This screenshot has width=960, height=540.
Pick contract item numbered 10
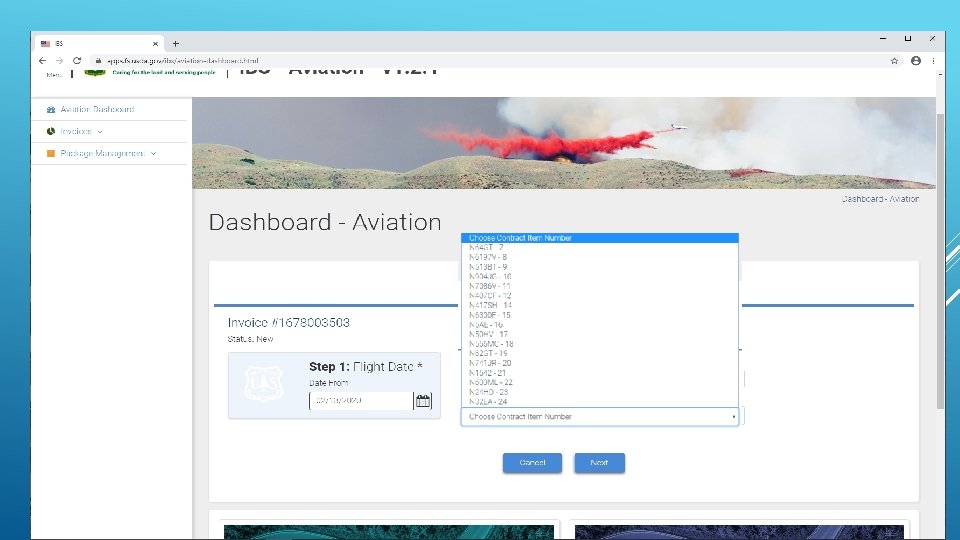(x=599, y=276)
